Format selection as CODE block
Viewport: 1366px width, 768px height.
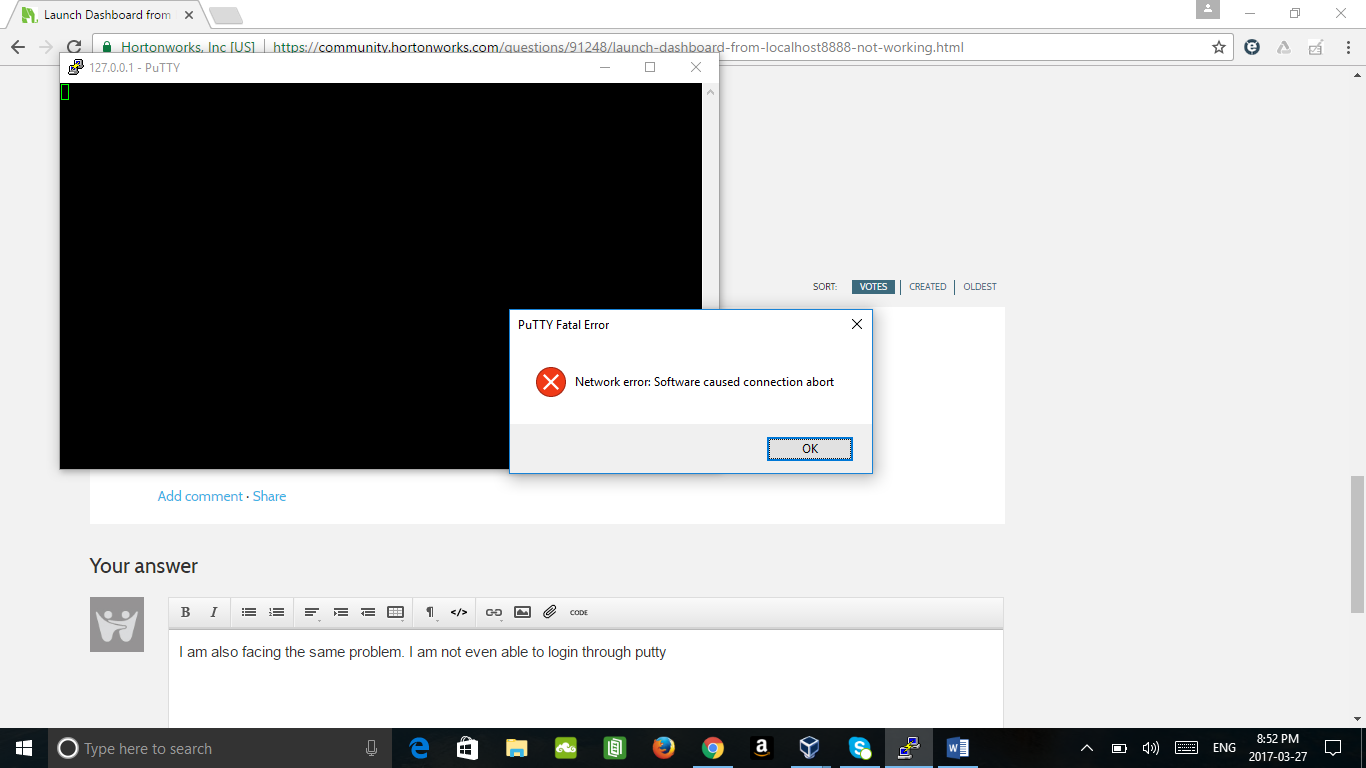(577, 613)
